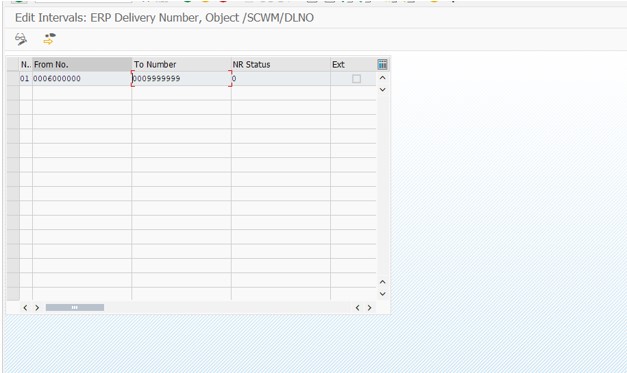
Task: Click the scroll-up arrow beside row 01
Action: 382,78
